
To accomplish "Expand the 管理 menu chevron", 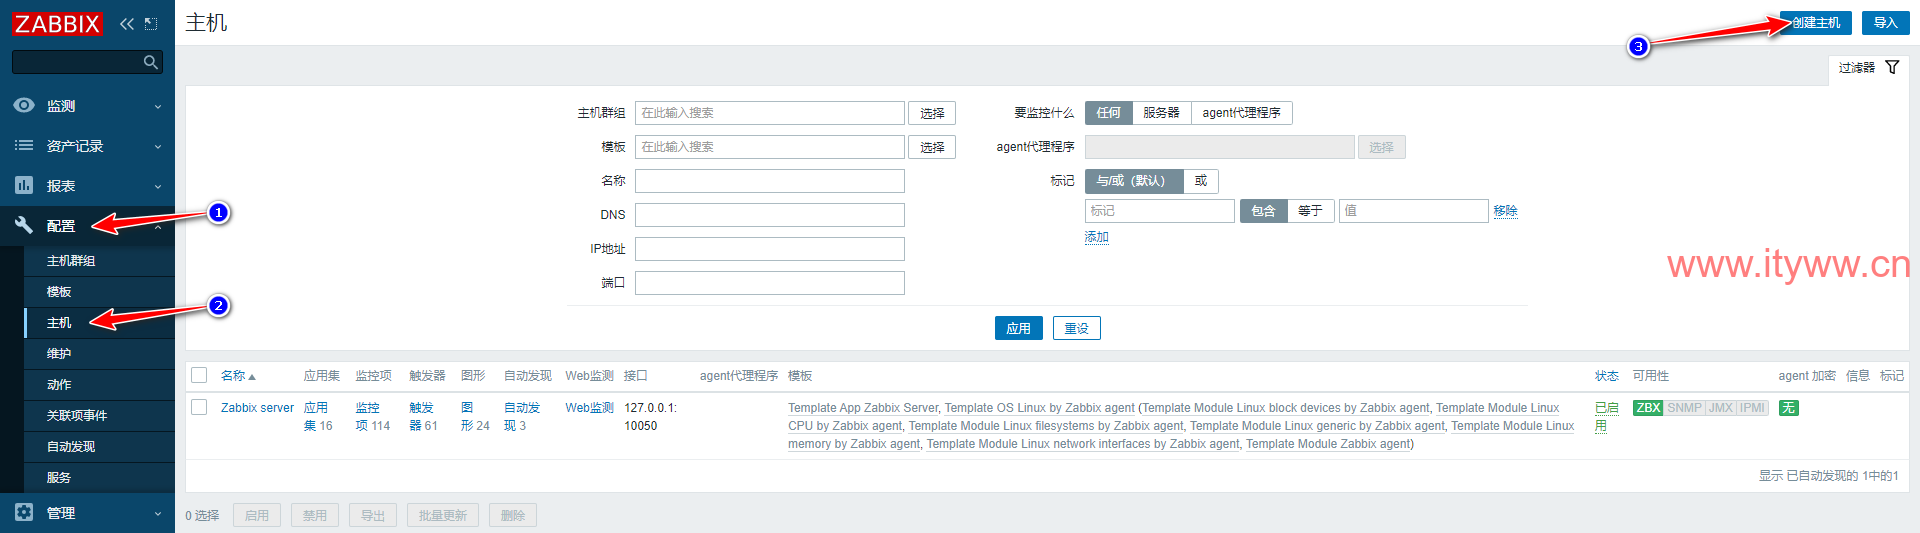I will [x=158, y=513].
